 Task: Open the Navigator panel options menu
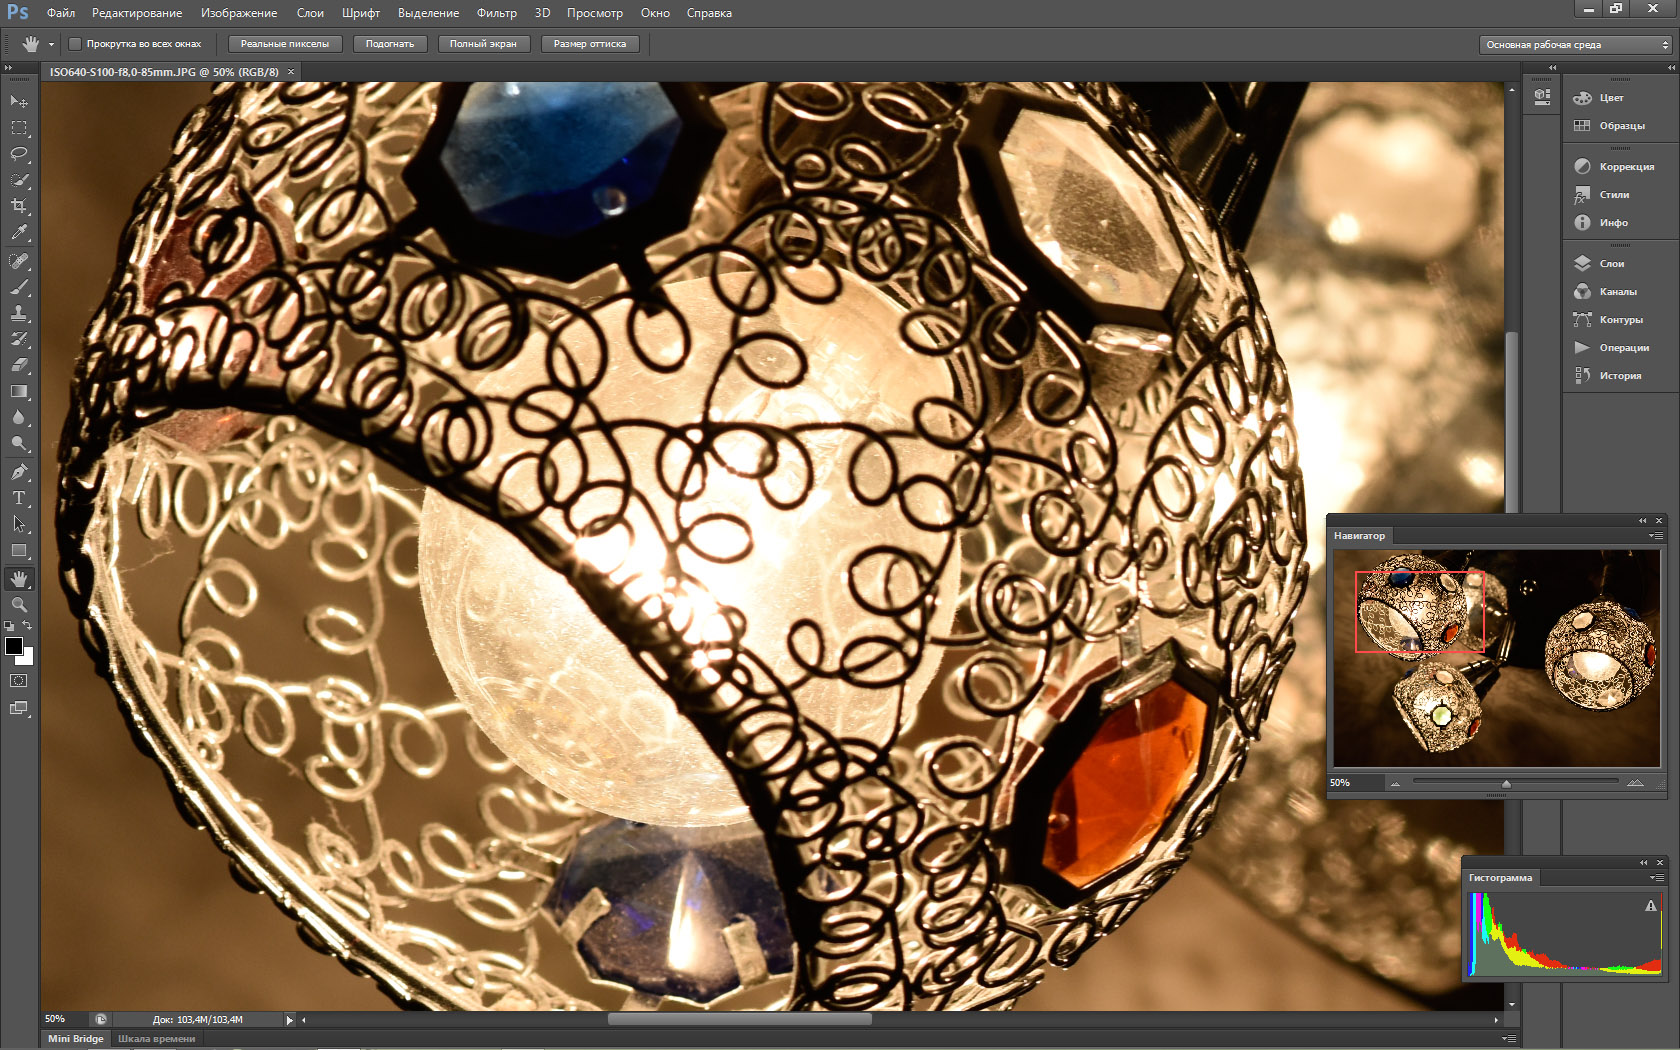pyautogui.click(x=1656, y=536)
